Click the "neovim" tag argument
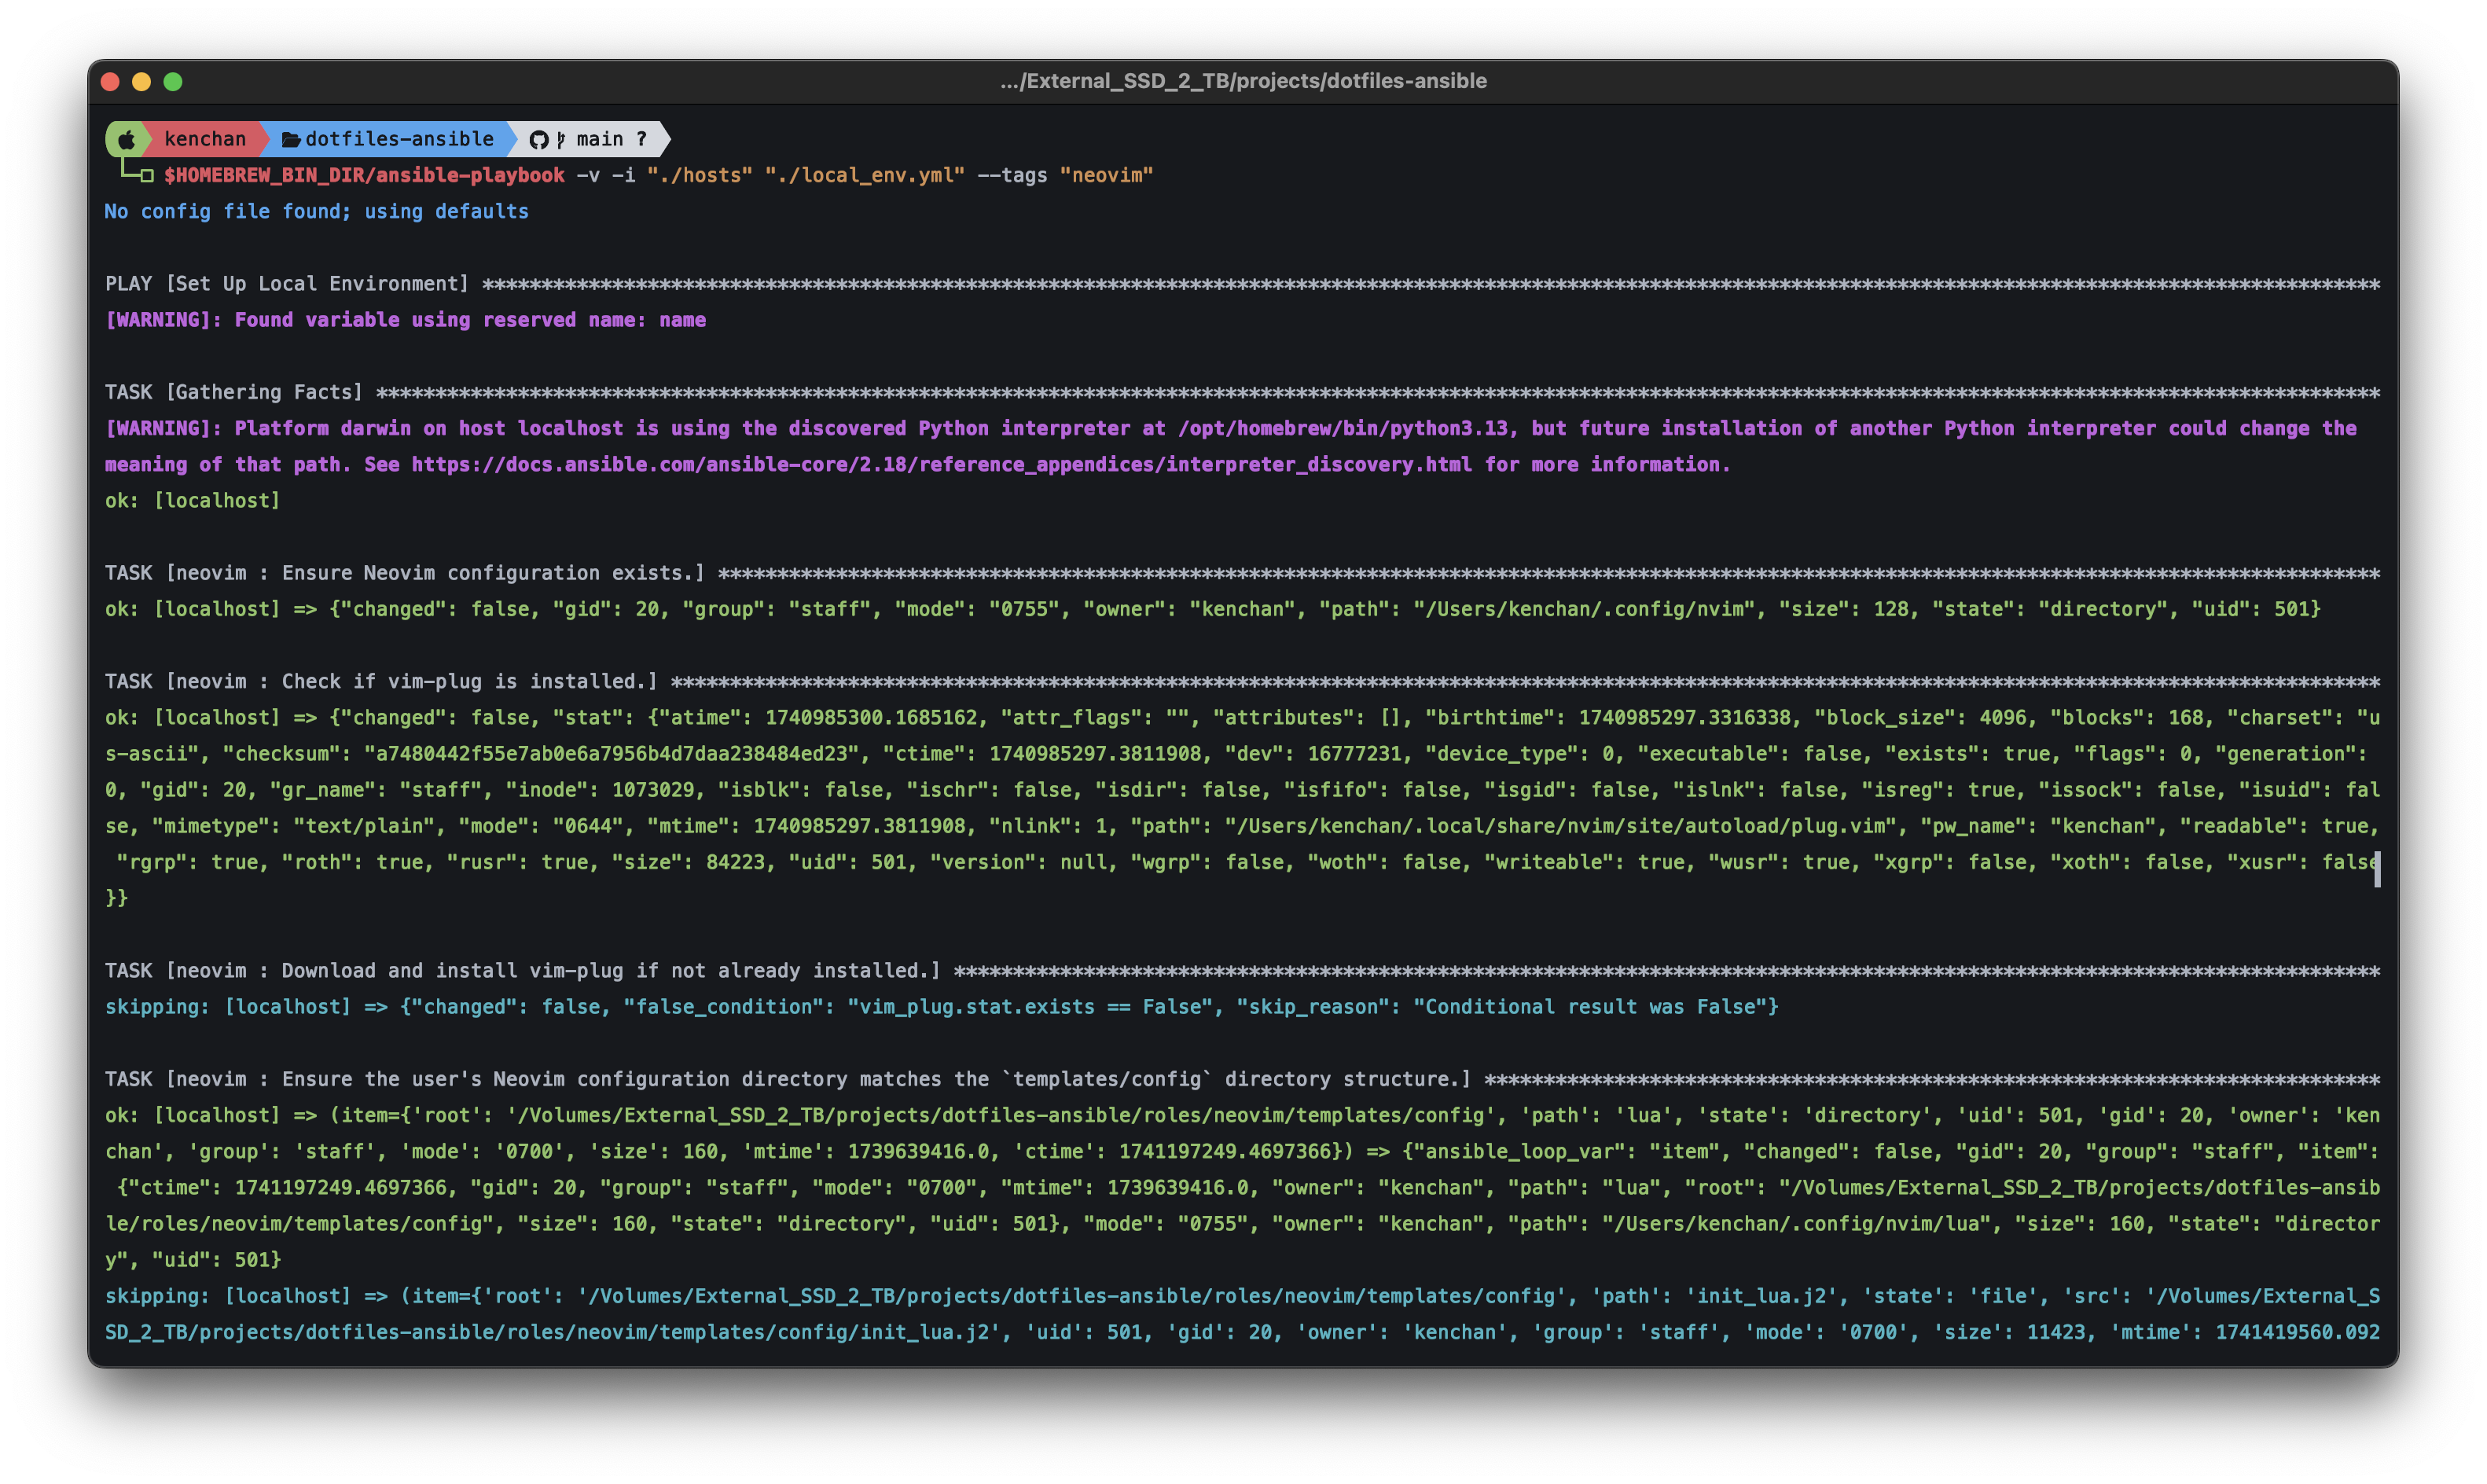The height and width of the screenshot is (1484, 2487). pos(1106,175)
